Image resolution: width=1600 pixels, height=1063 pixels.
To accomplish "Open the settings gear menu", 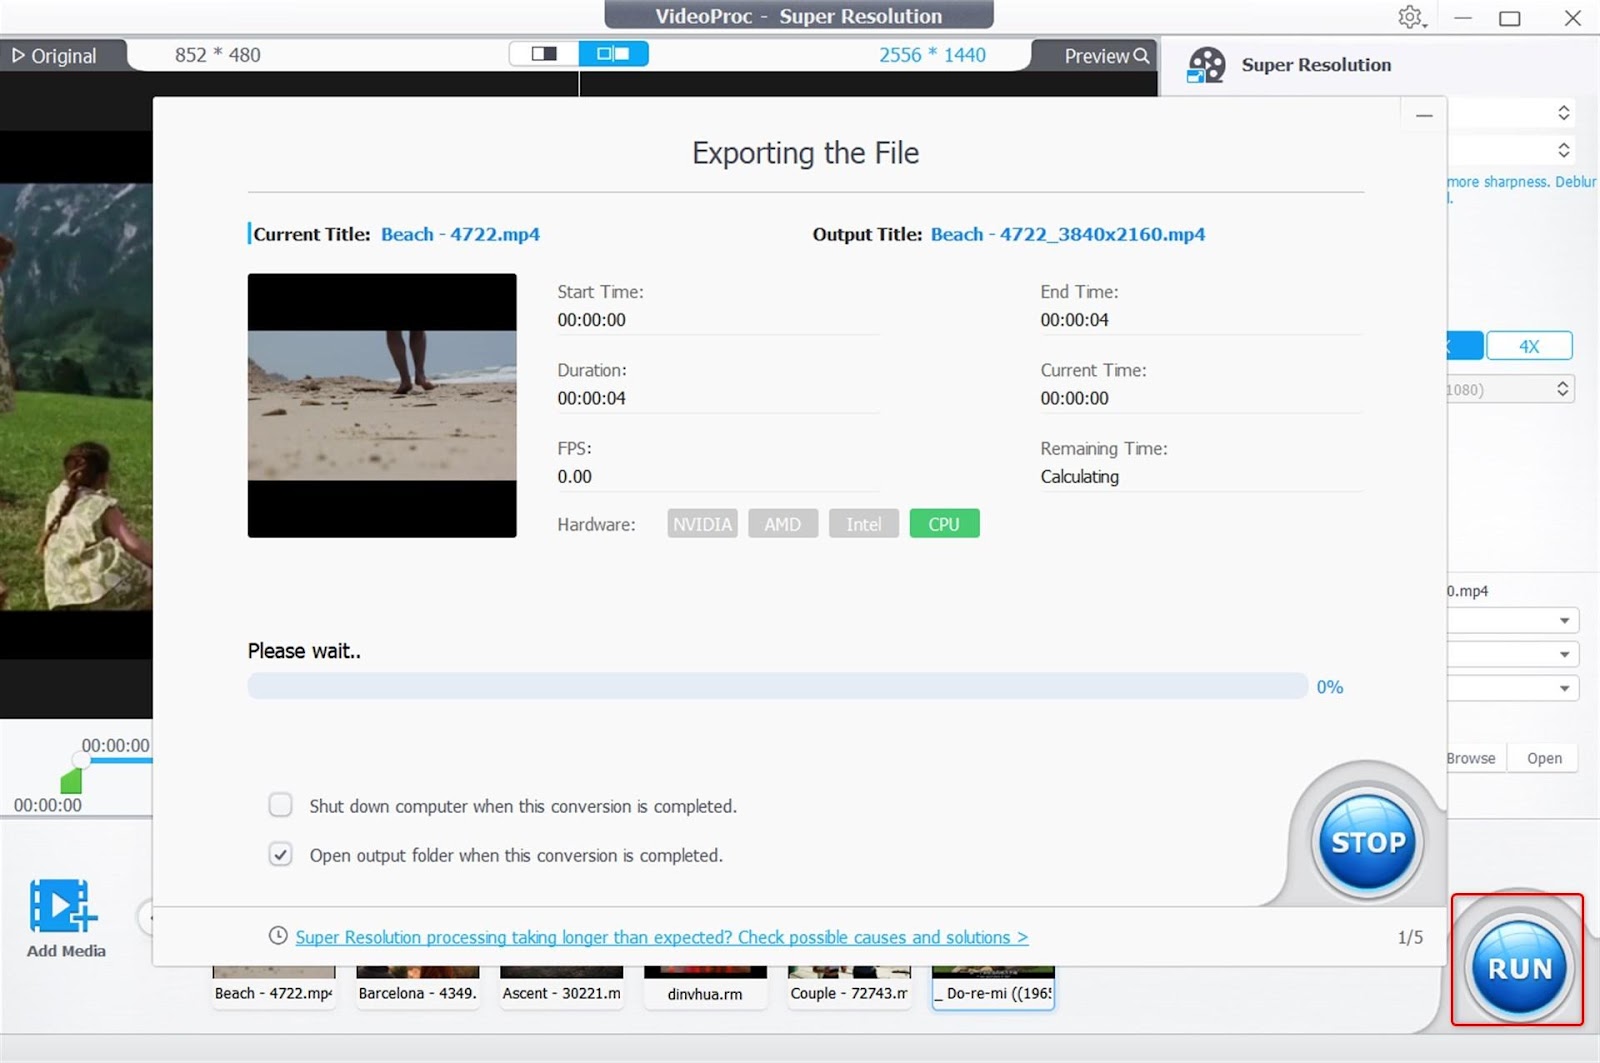I will (x=1410, y=17).
